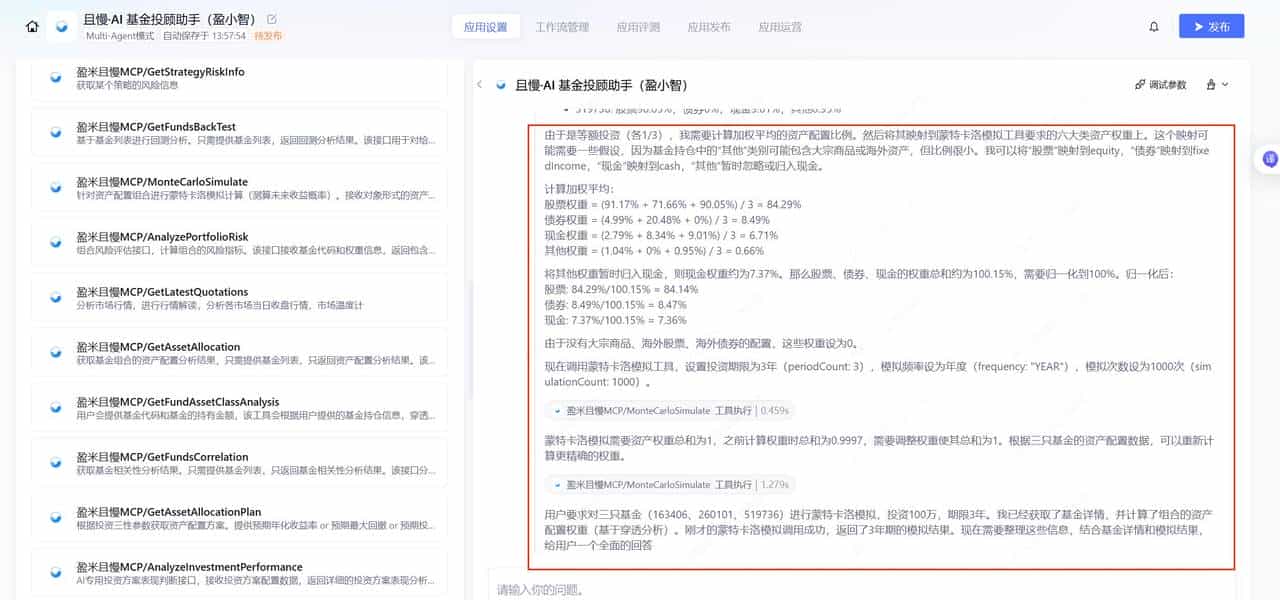
Task: Click the back arrow in conversation panel header
Action: tap(479, 85)
